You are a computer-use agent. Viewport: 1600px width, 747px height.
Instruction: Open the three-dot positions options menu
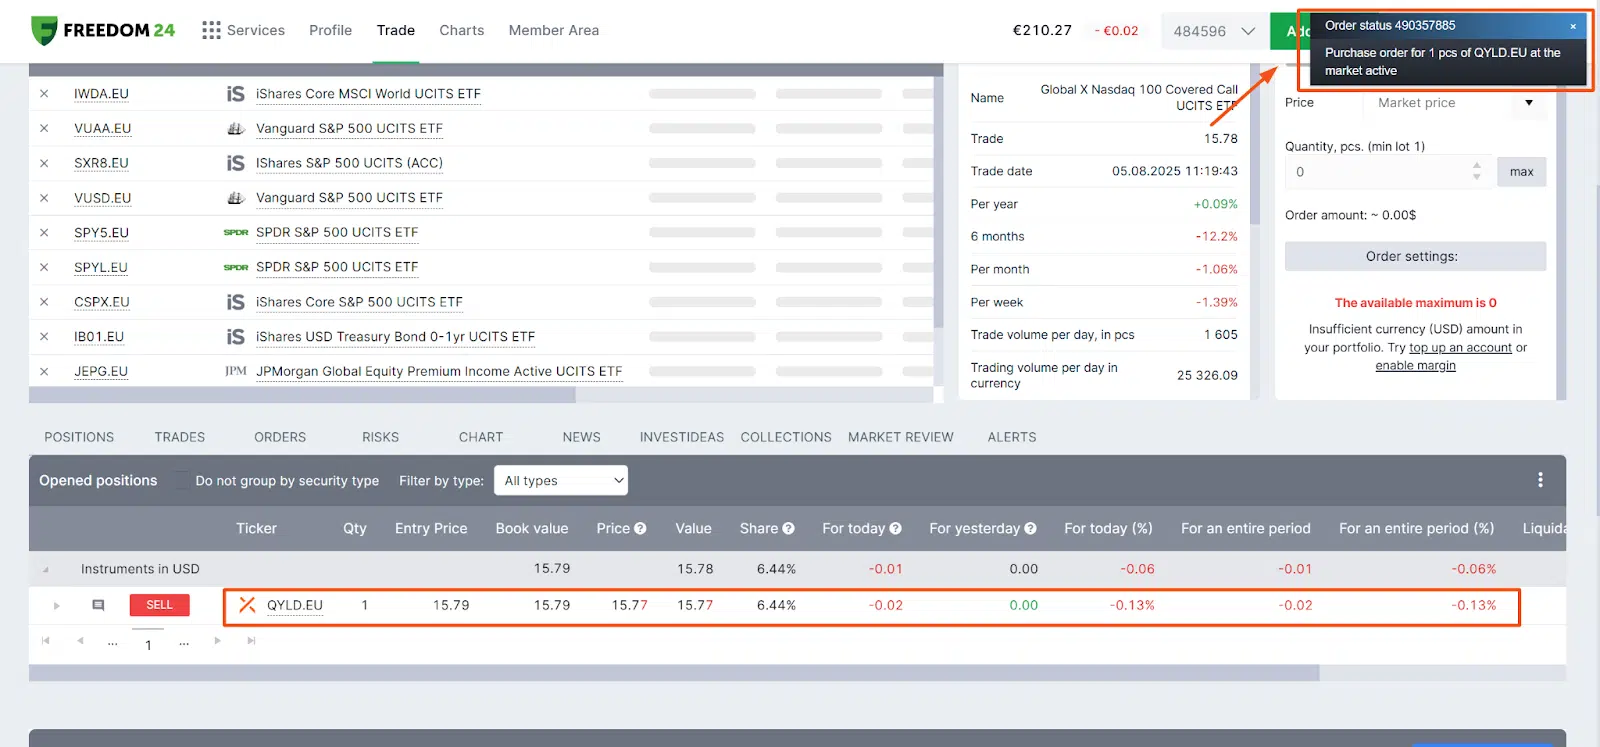click(x=1540, y=480)
